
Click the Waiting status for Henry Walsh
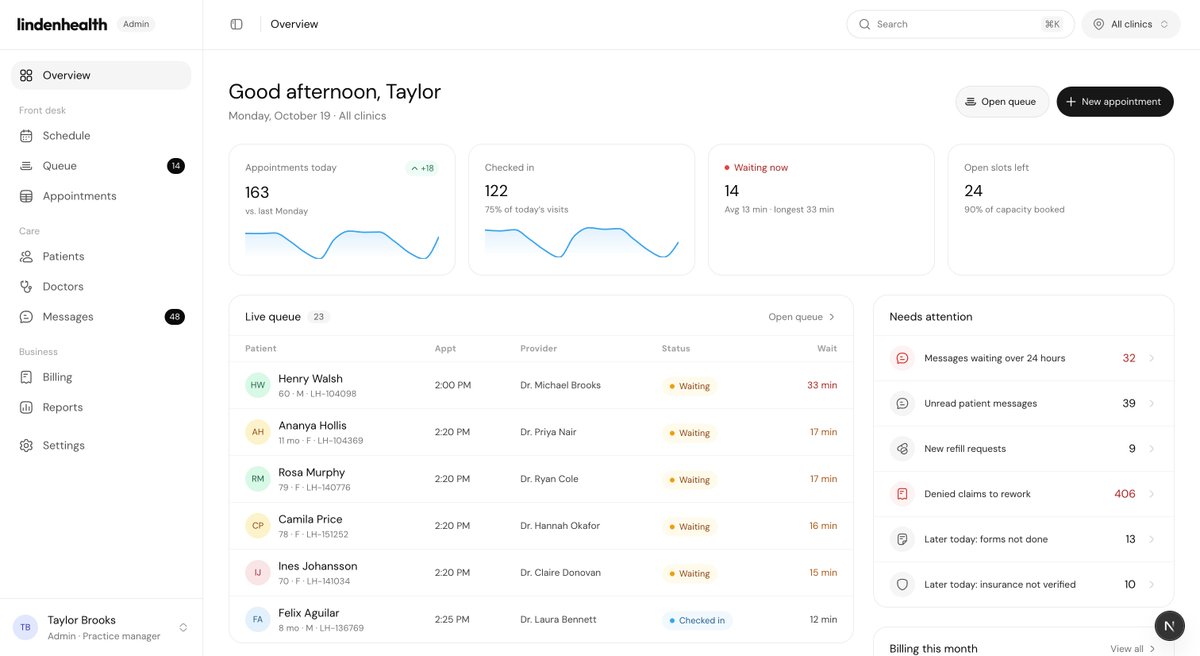tap(689, 386)
